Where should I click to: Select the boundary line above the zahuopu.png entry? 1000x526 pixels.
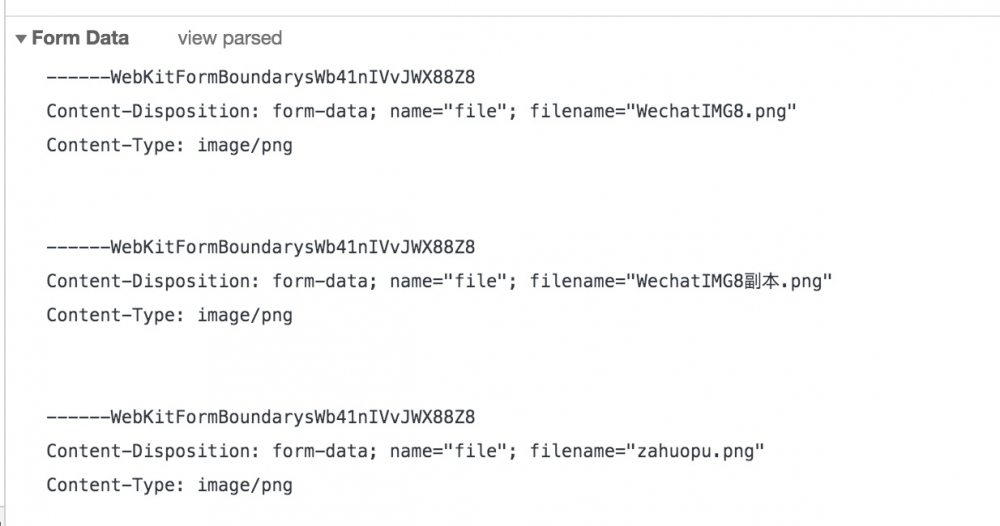260,417
